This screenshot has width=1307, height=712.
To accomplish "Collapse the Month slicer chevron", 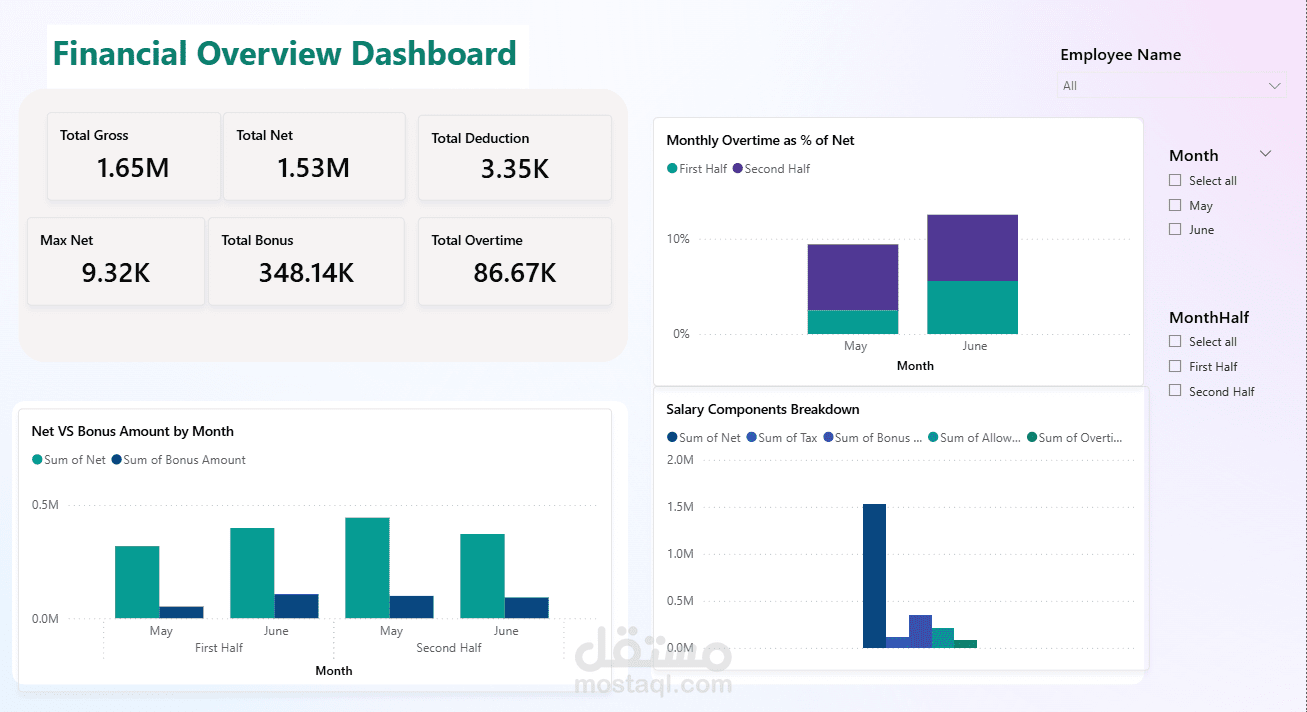I will coord(1265,154).
